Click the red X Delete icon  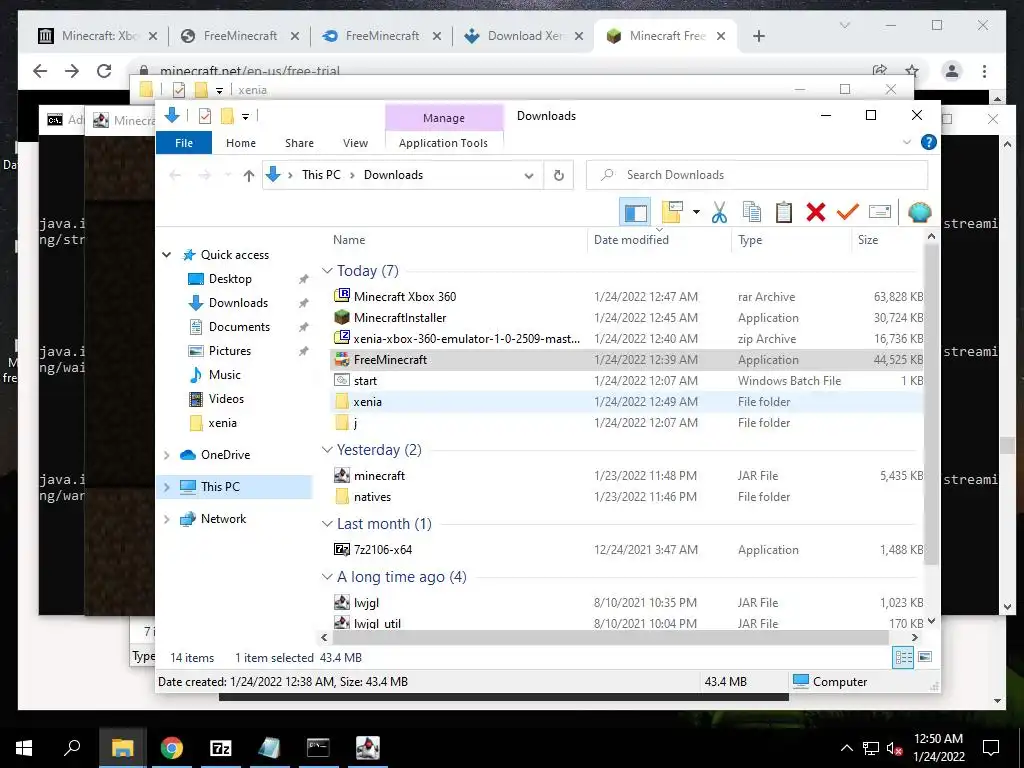816,212
